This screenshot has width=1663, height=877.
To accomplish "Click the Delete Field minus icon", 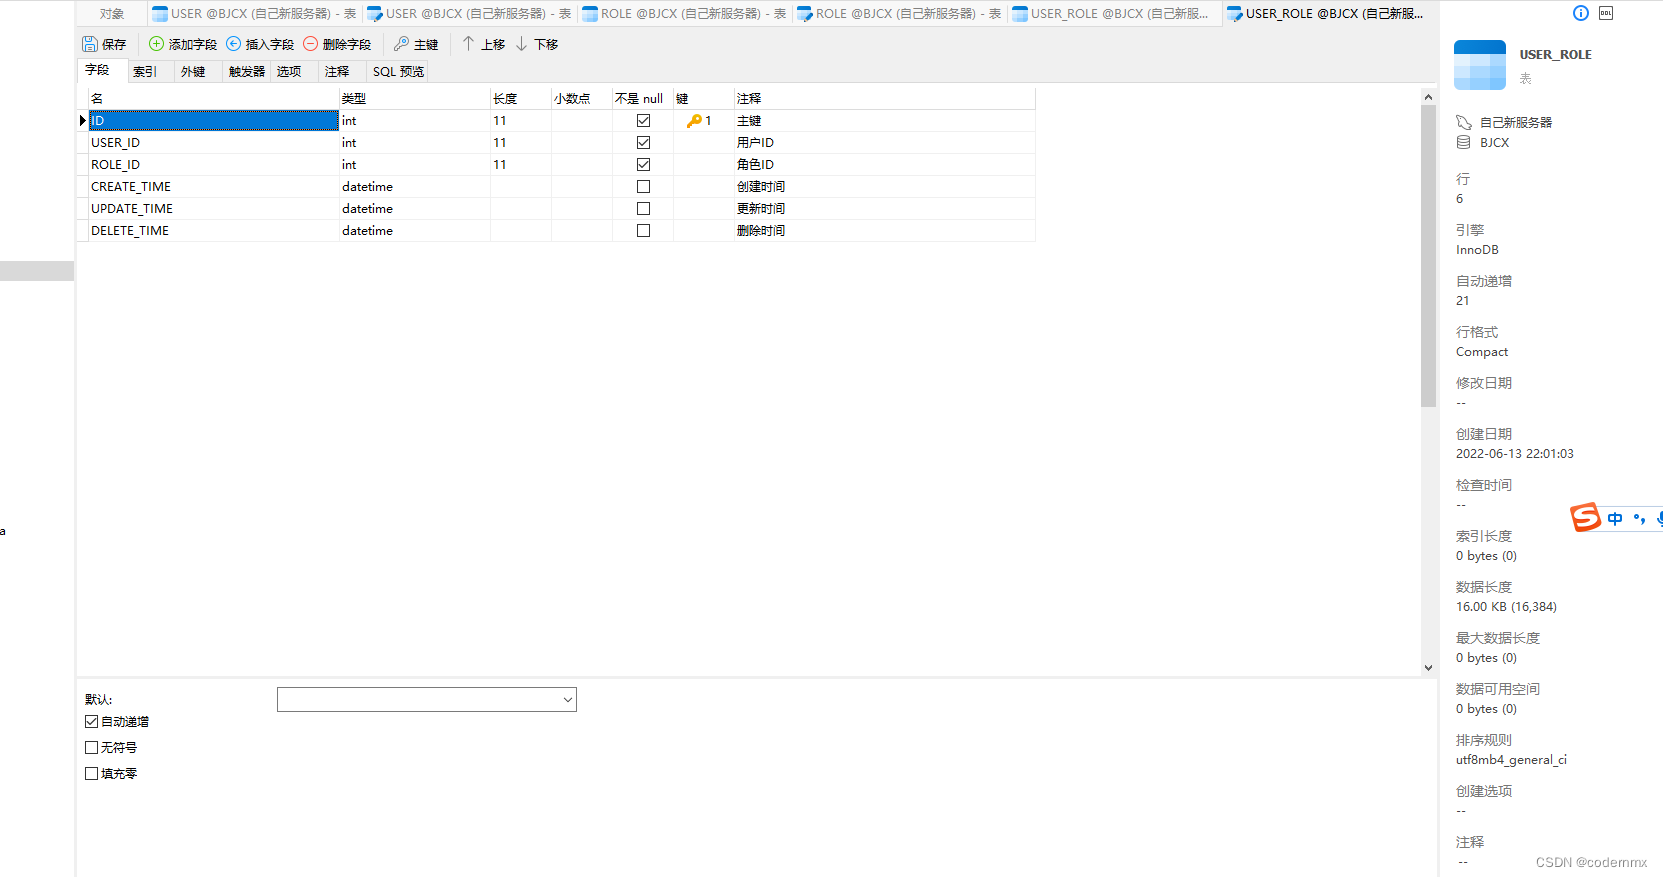I will (310, 44).
